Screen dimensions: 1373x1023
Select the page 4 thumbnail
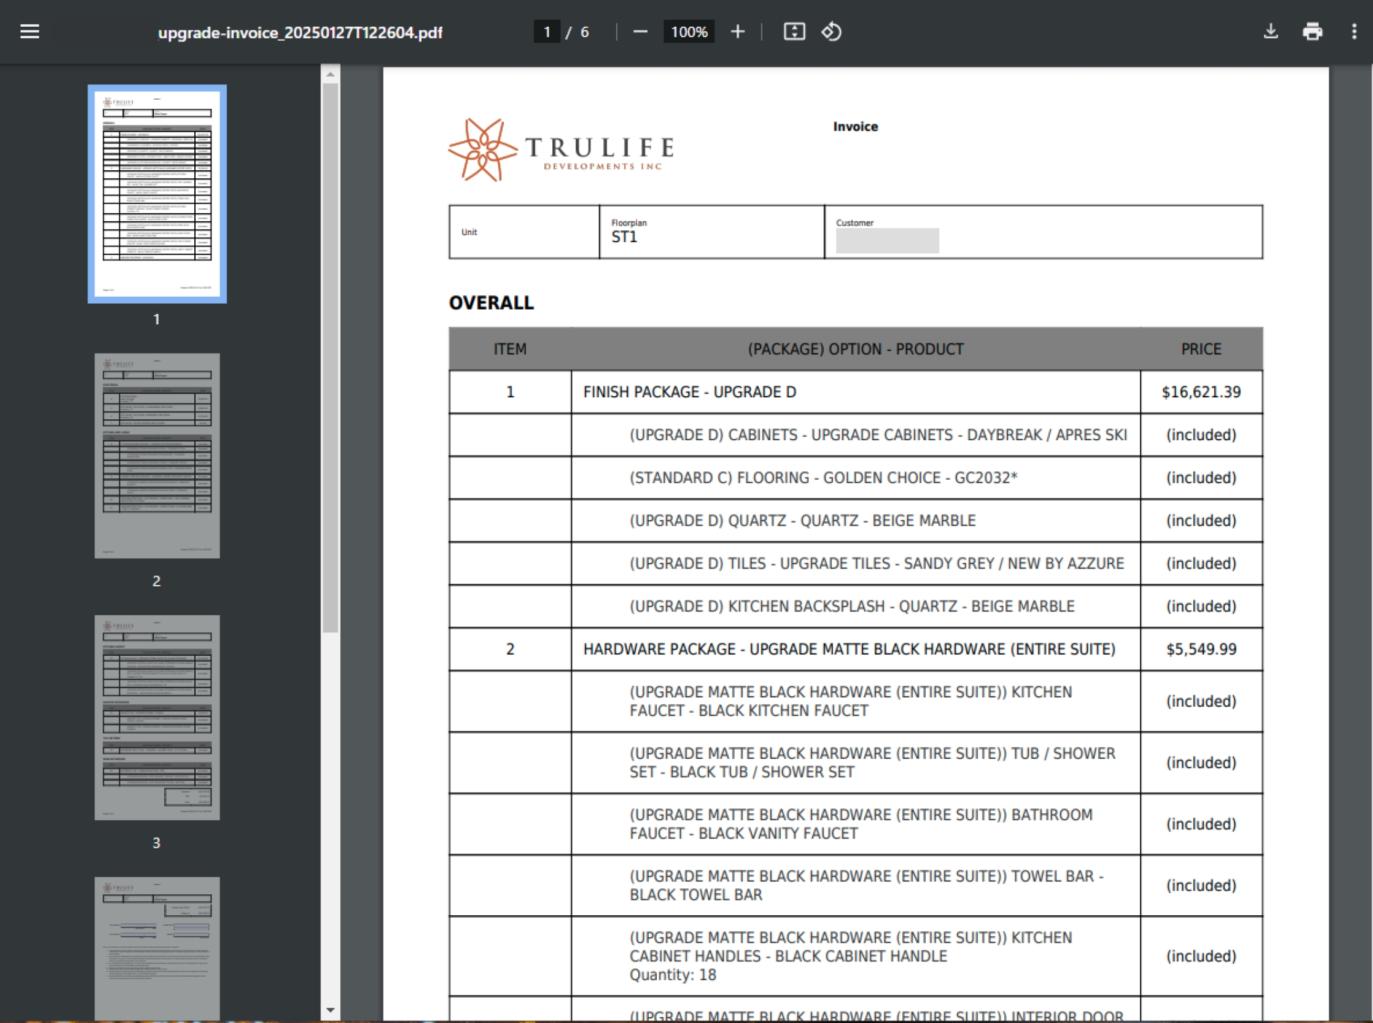tap(156, 945)
